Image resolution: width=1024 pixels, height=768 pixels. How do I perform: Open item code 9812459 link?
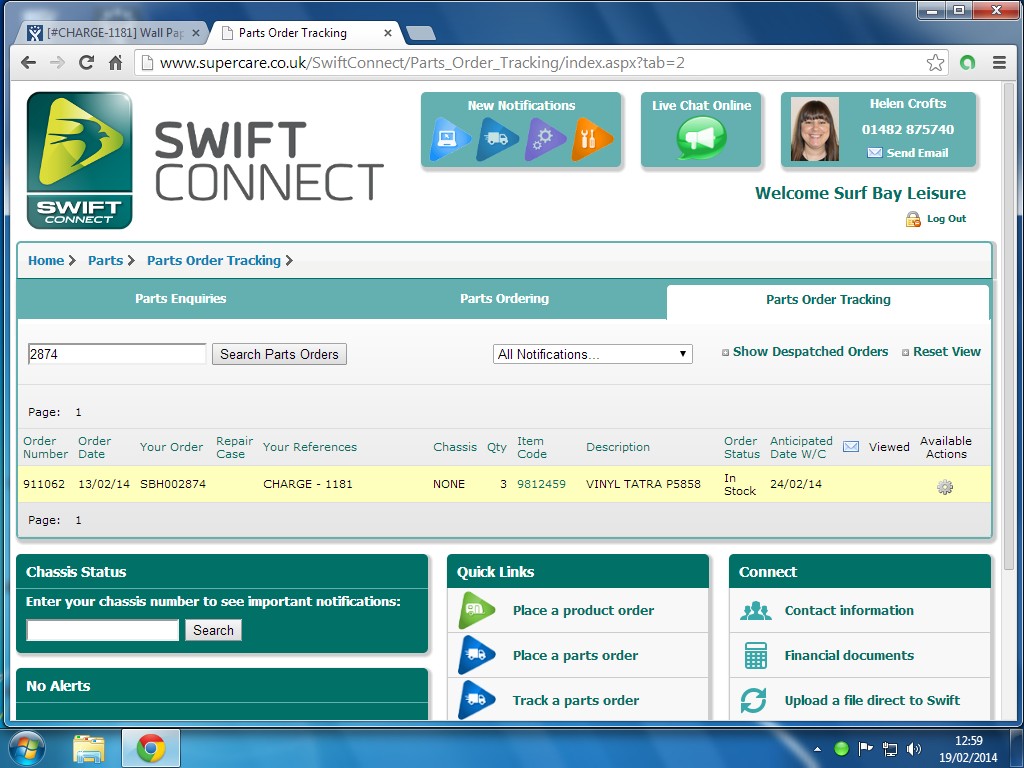(x=541, y=484)
